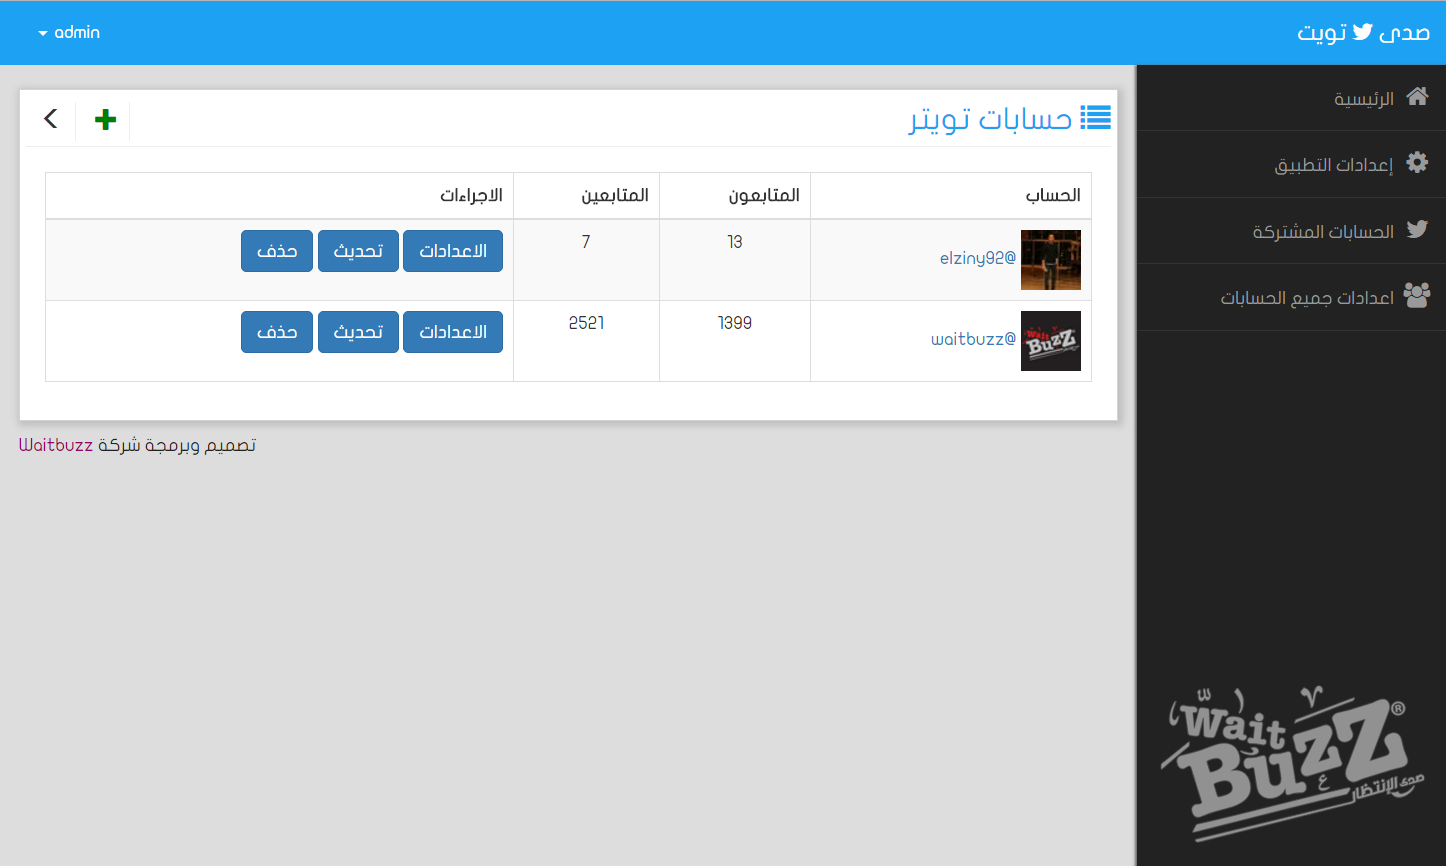
Task: Click the Waitbuzz footer link
Action: (x=56, y=445)
